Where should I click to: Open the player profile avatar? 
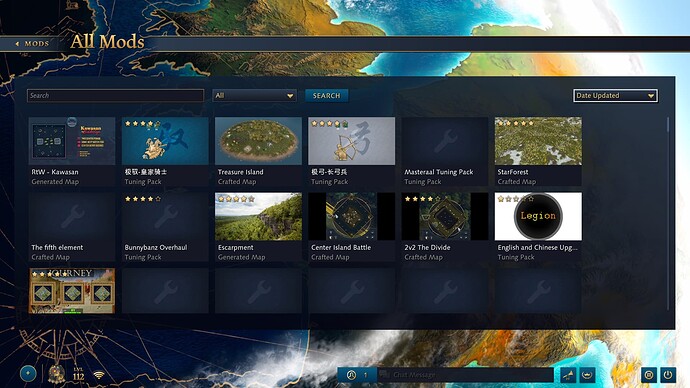tap(56, 374)
